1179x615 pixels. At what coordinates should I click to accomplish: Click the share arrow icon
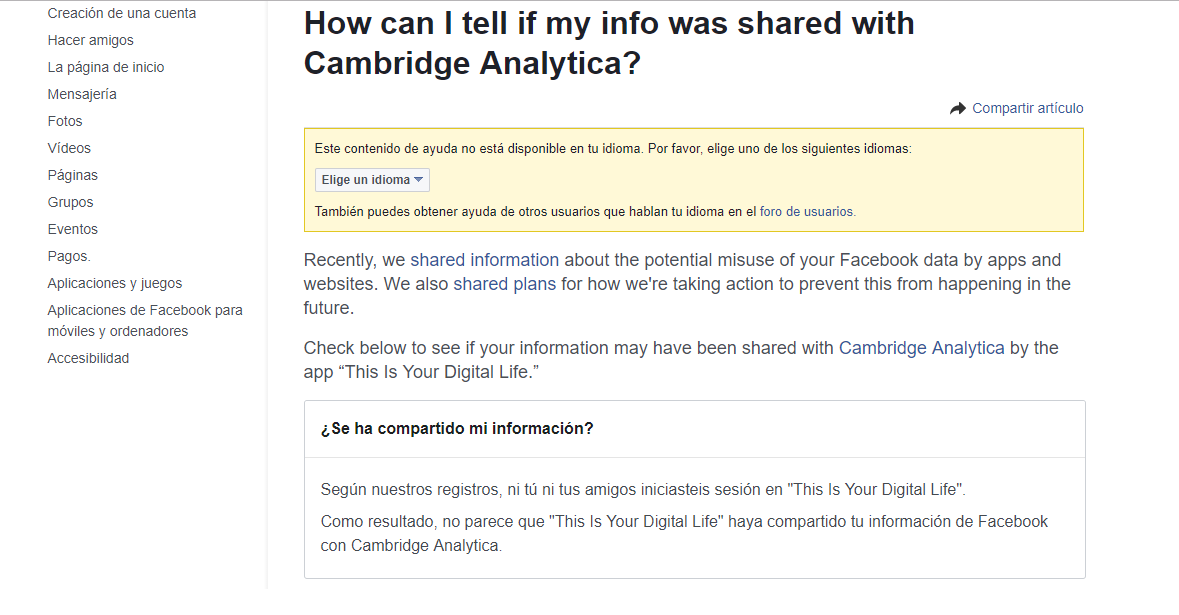[x=957, y=109]
